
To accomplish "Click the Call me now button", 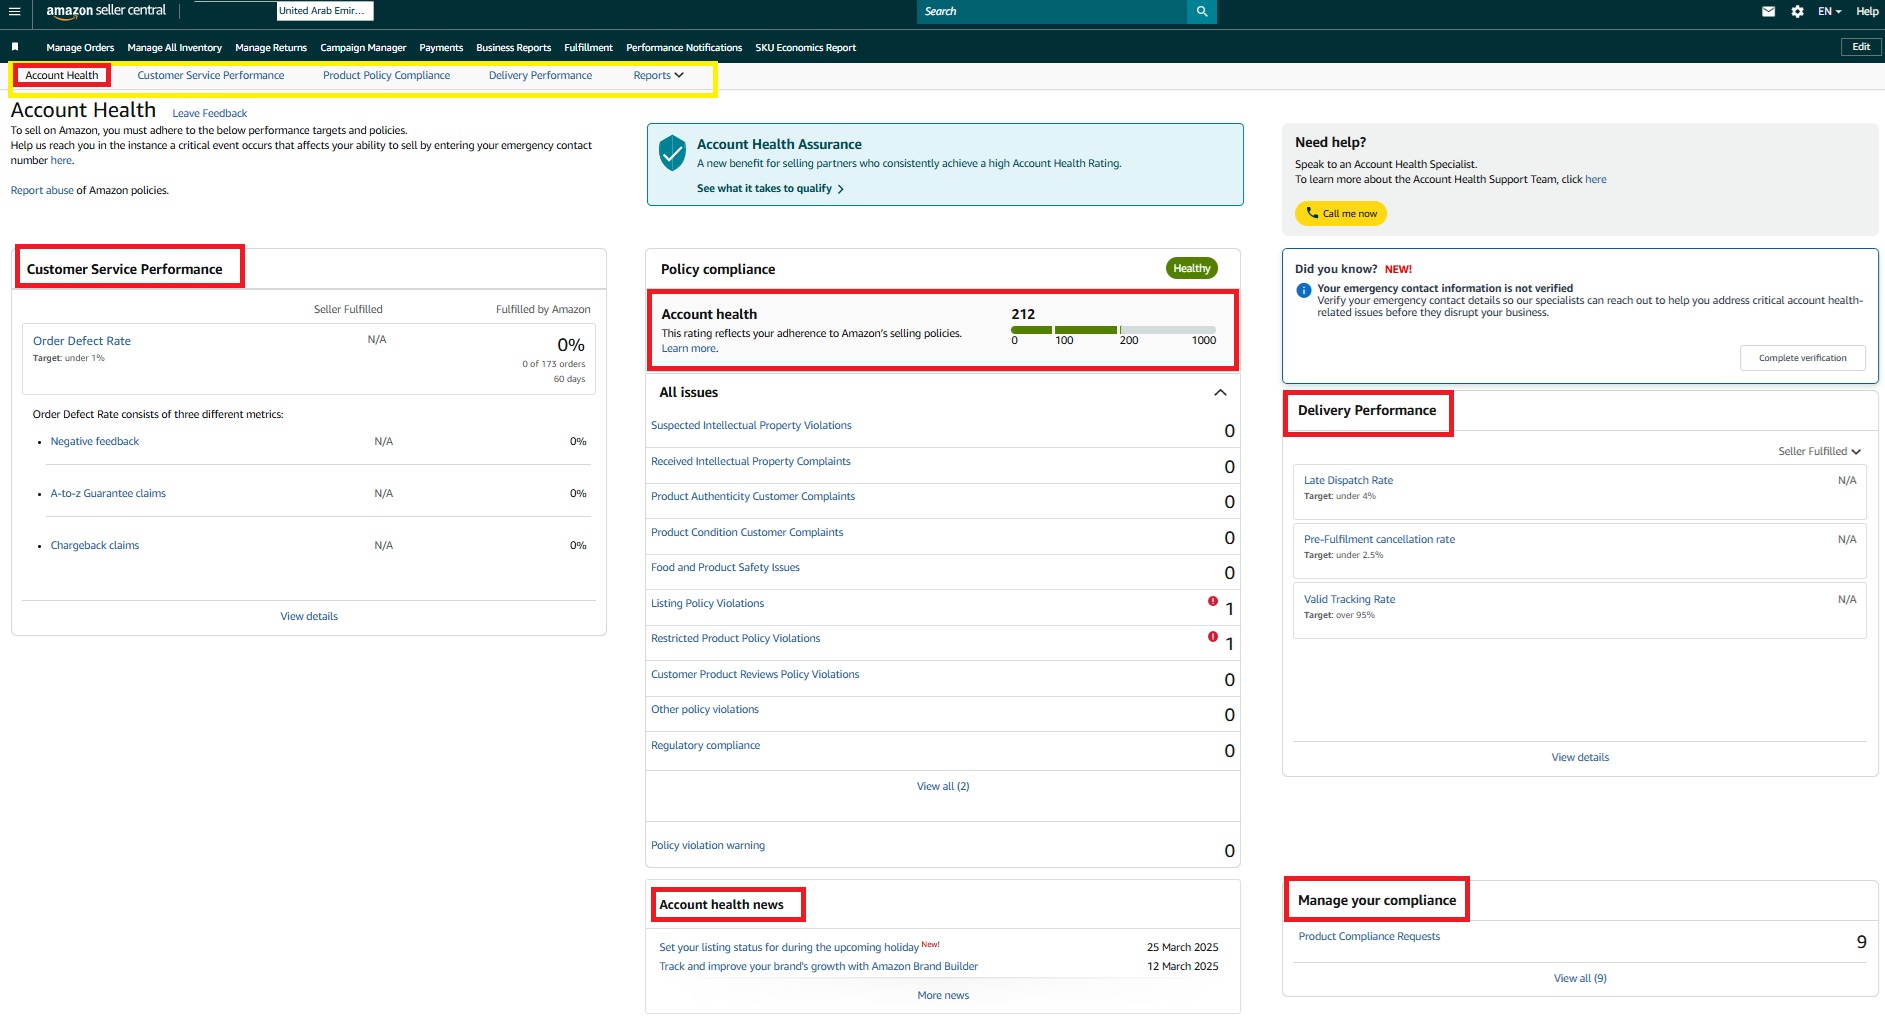I will [x=1341, y=213].
